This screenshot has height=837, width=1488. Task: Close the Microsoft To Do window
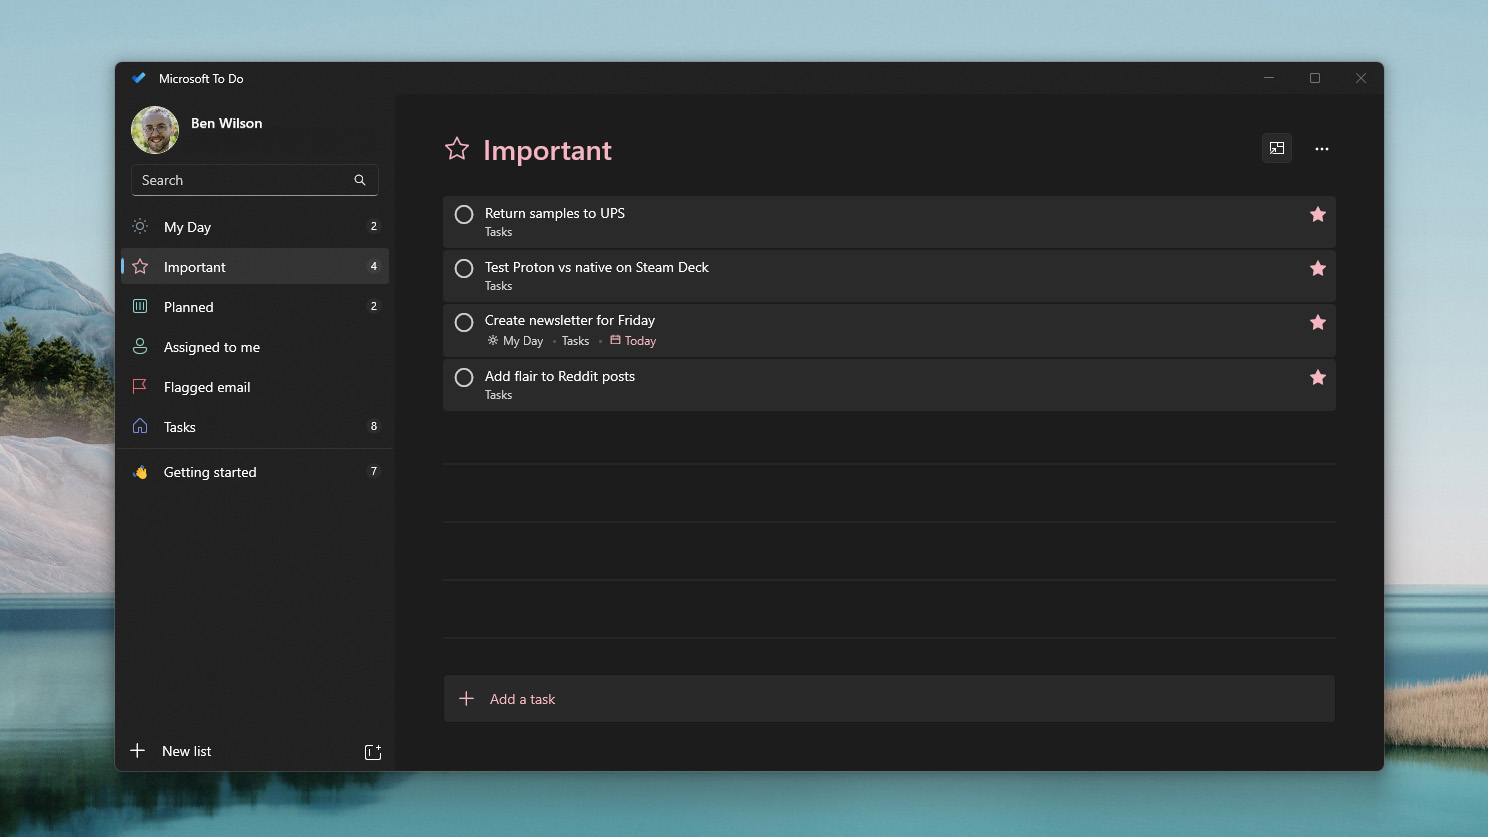(1361, 78)
